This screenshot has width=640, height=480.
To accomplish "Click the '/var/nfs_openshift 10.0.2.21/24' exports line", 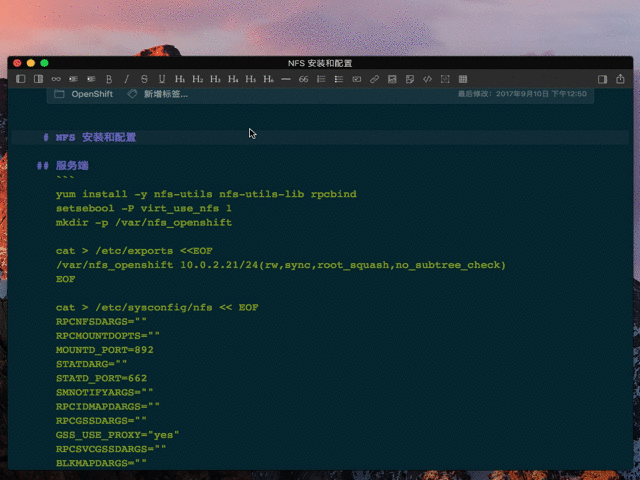I will tap(281, 265).
